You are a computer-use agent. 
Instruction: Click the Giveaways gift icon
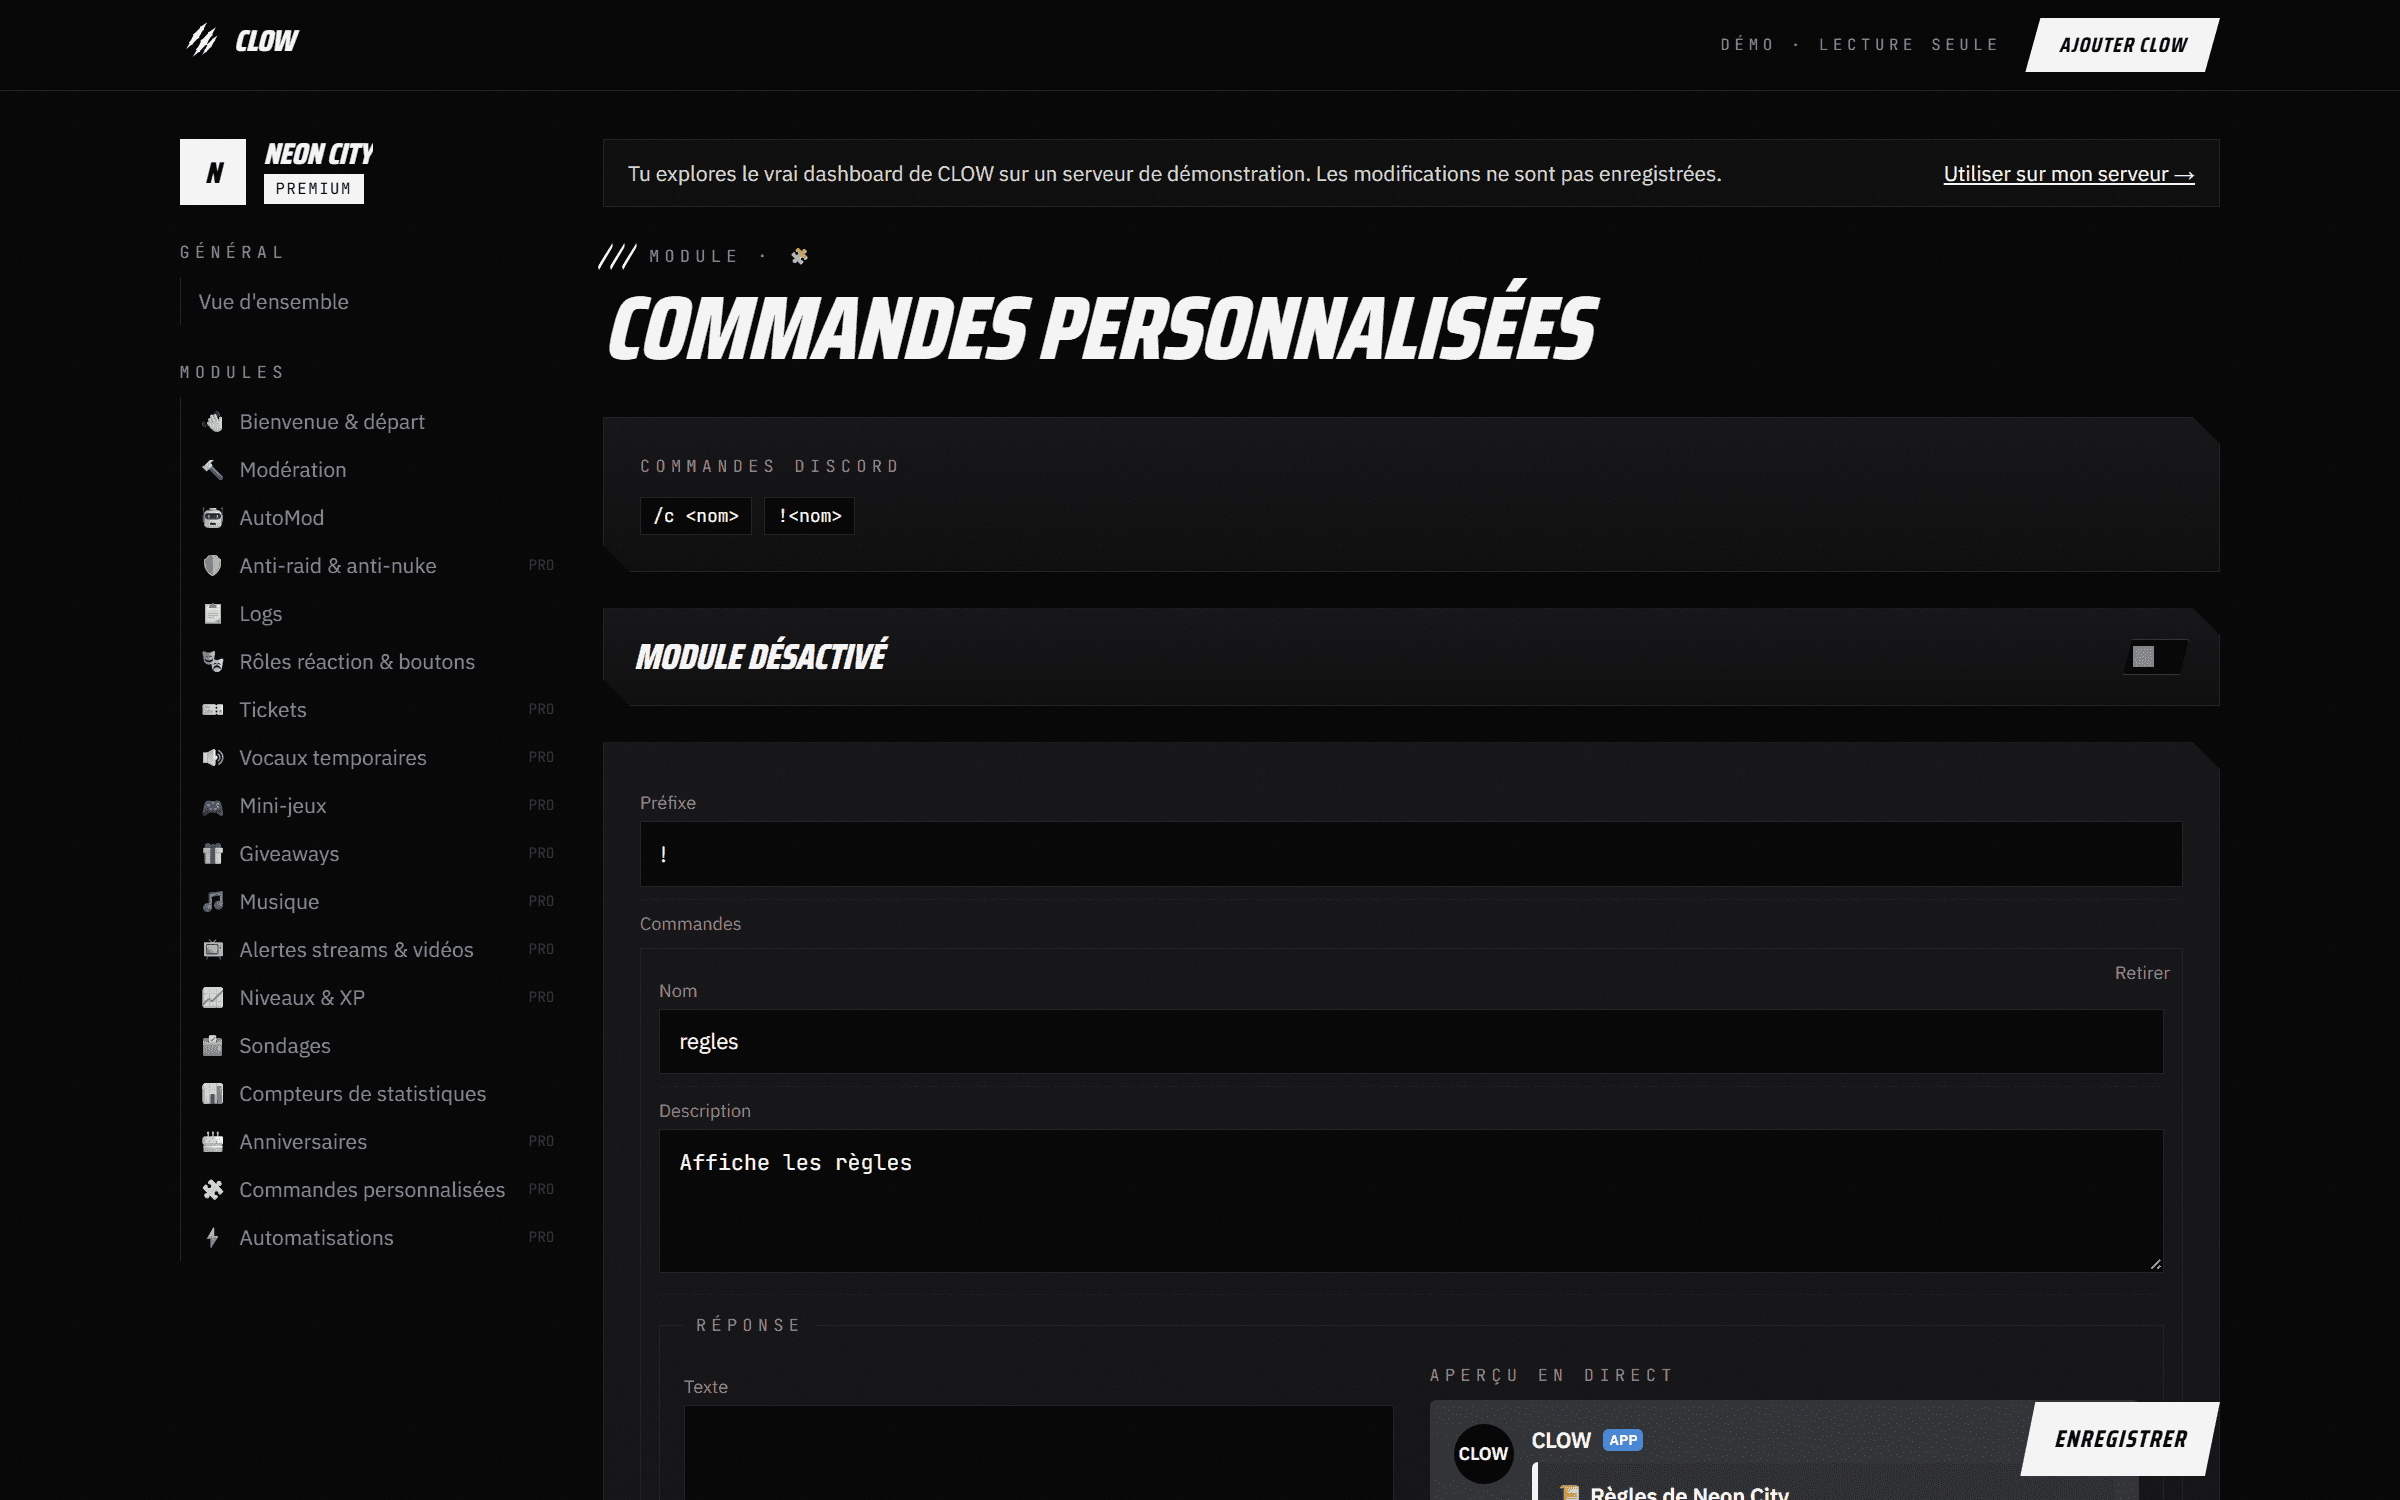pyautogui.click(x=213, y=854)
